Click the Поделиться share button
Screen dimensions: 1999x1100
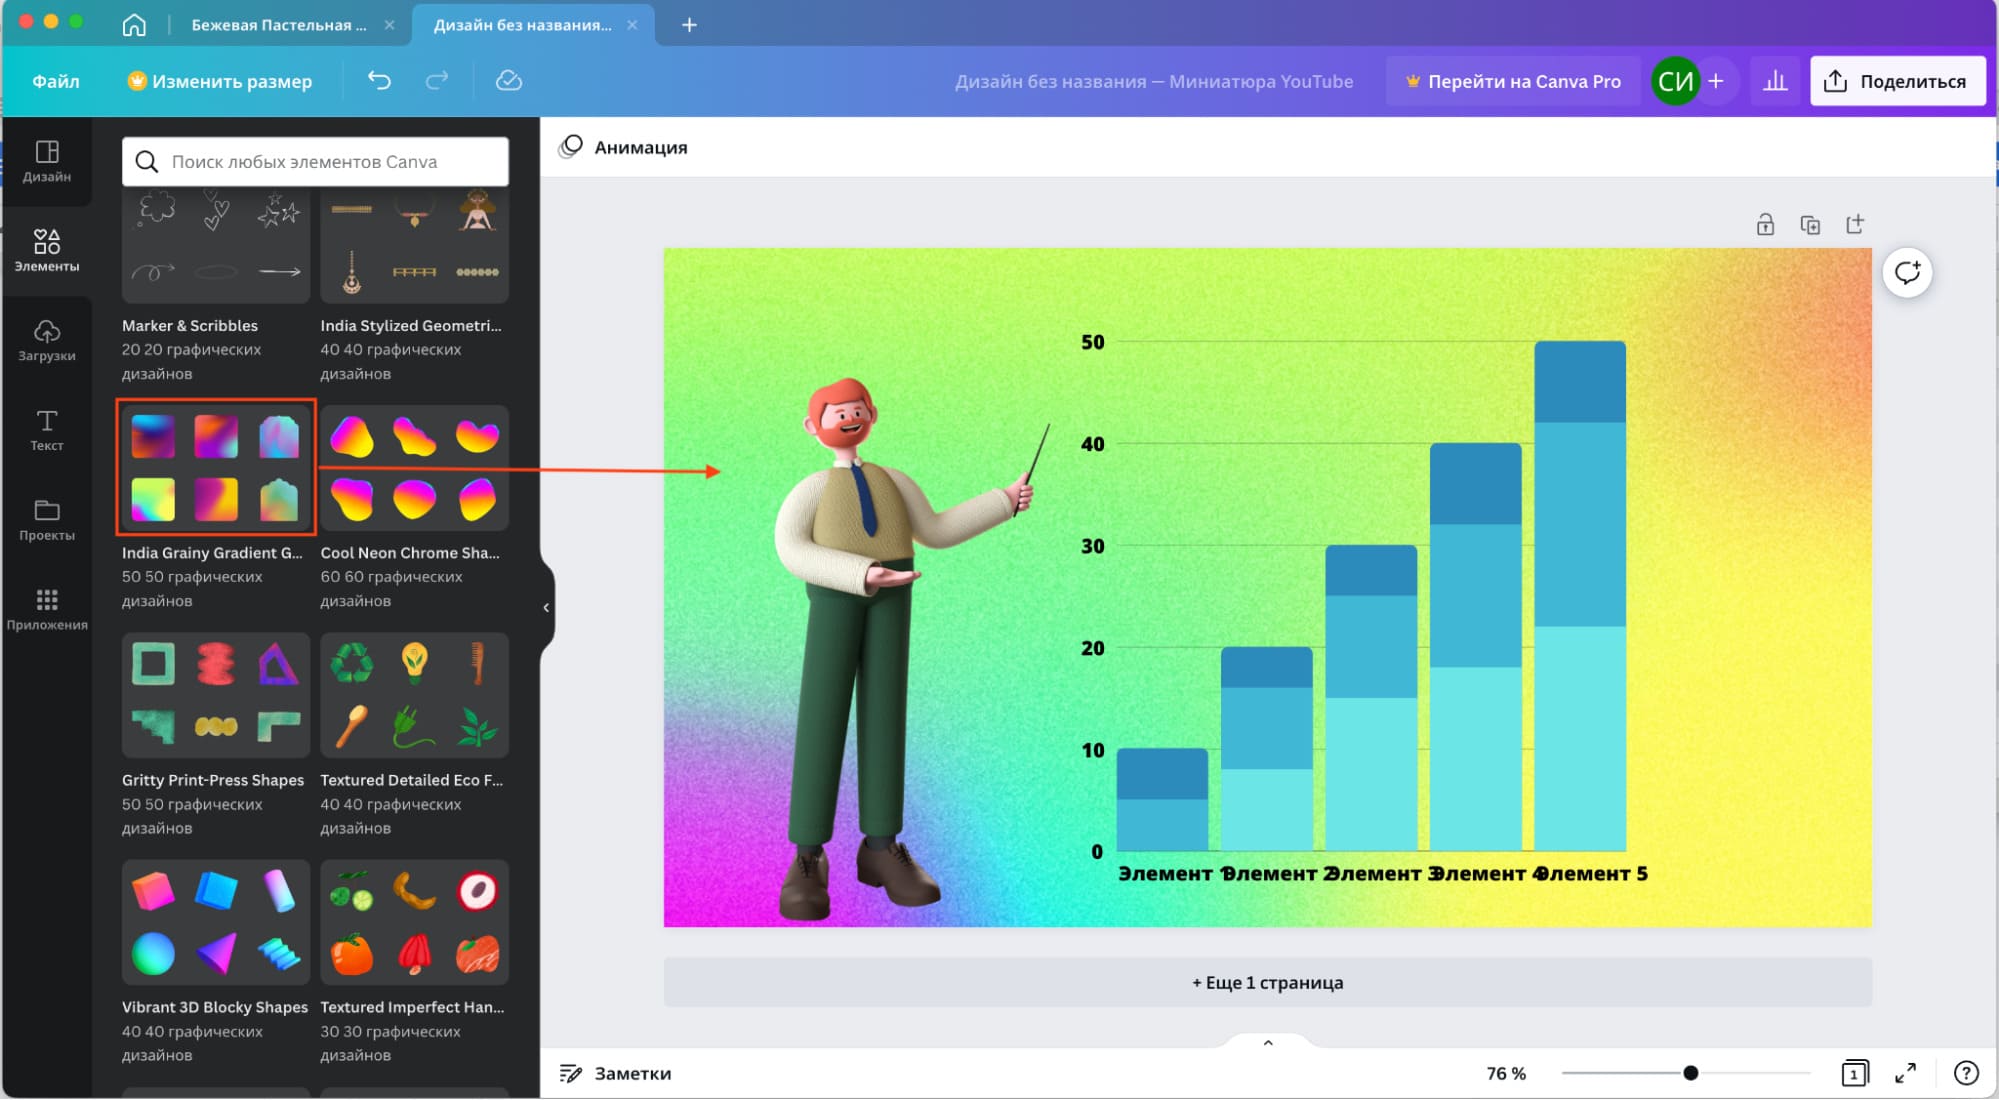point(1896,81)
